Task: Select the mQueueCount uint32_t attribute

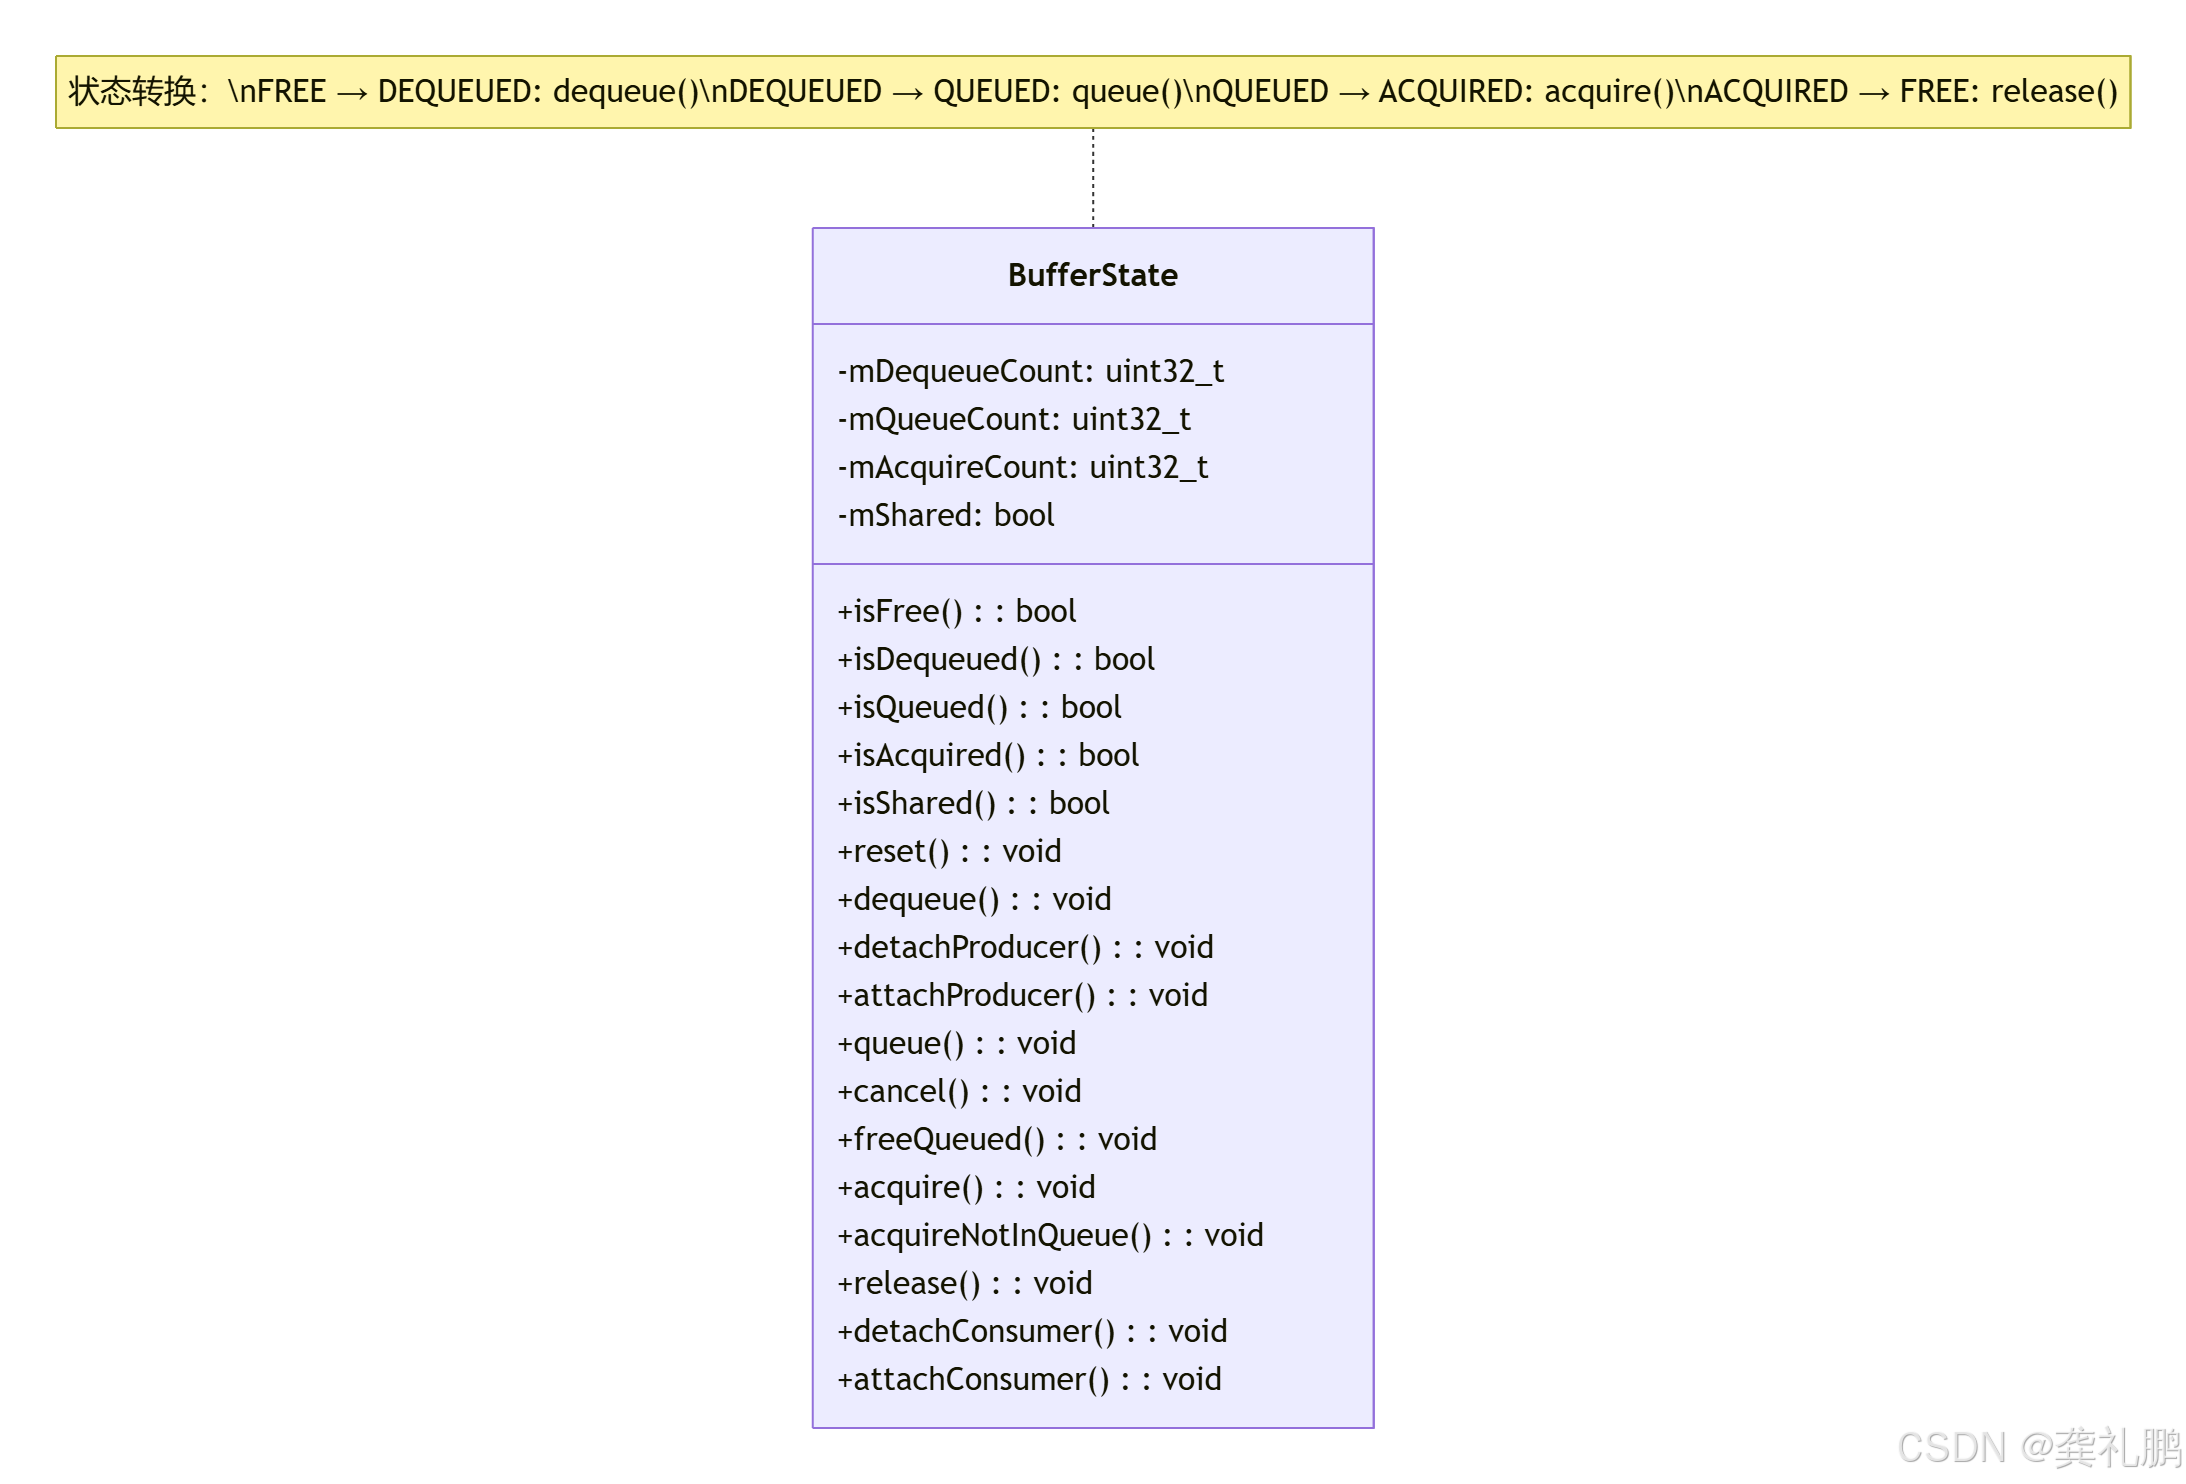Action: (1013, 419)
